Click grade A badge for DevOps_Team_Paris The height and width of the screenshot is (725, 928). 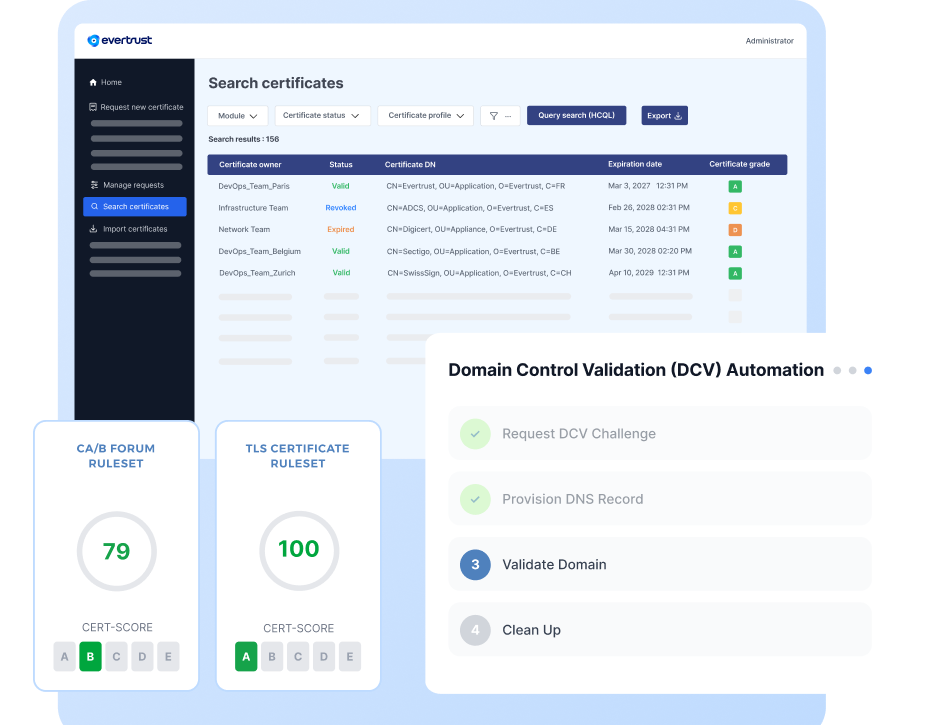pyautogui.click(x=735, y=186)
